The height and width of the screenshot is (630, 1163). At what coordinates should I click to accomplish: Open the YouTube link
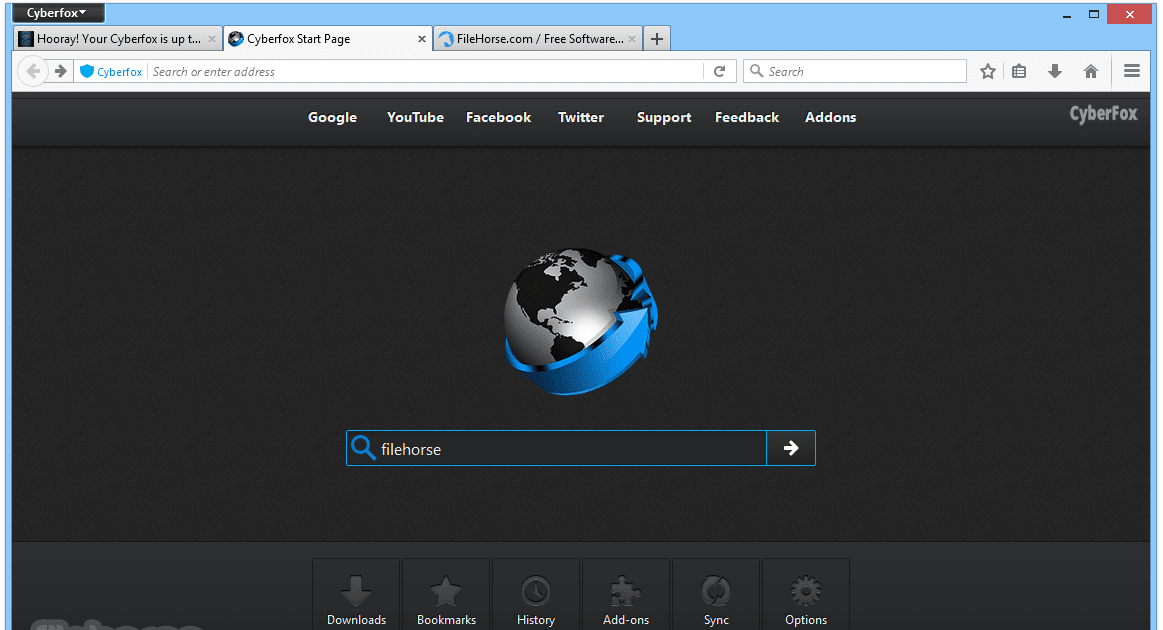415,117
